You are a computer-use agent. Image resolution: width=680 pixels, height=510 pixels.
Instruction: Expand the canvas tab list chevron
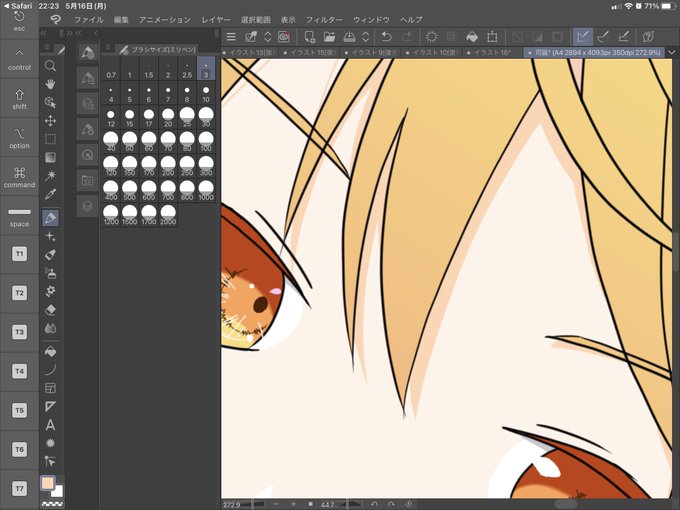[672, 52]
